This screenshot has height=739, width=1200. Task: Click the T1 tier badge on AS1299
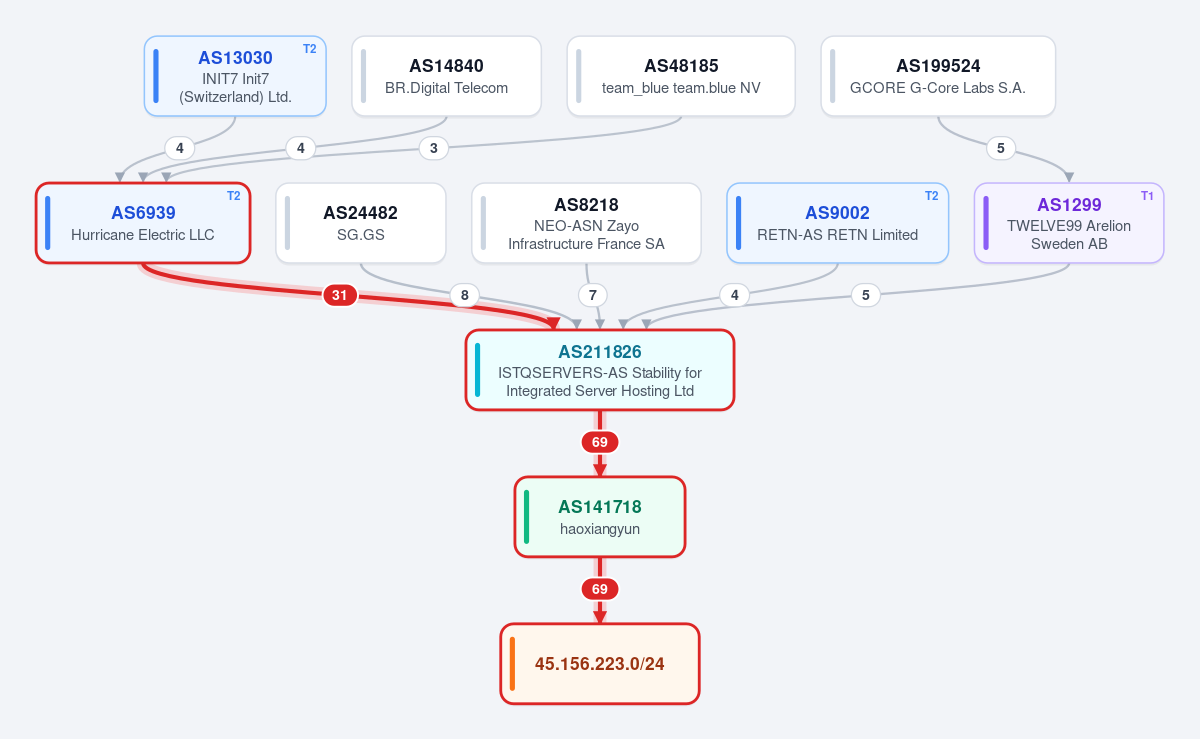pyautogui.click(x=1147, y=196)
